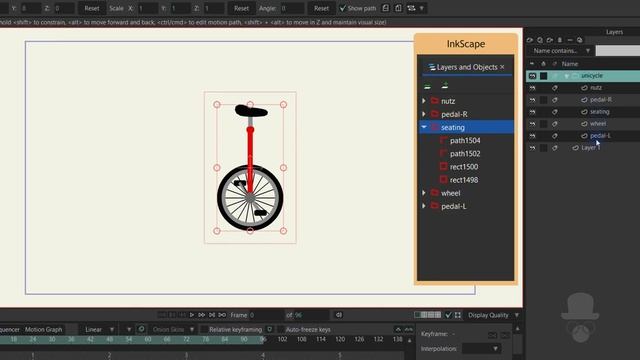Collapse the unicycle group layer triangle

567,76
